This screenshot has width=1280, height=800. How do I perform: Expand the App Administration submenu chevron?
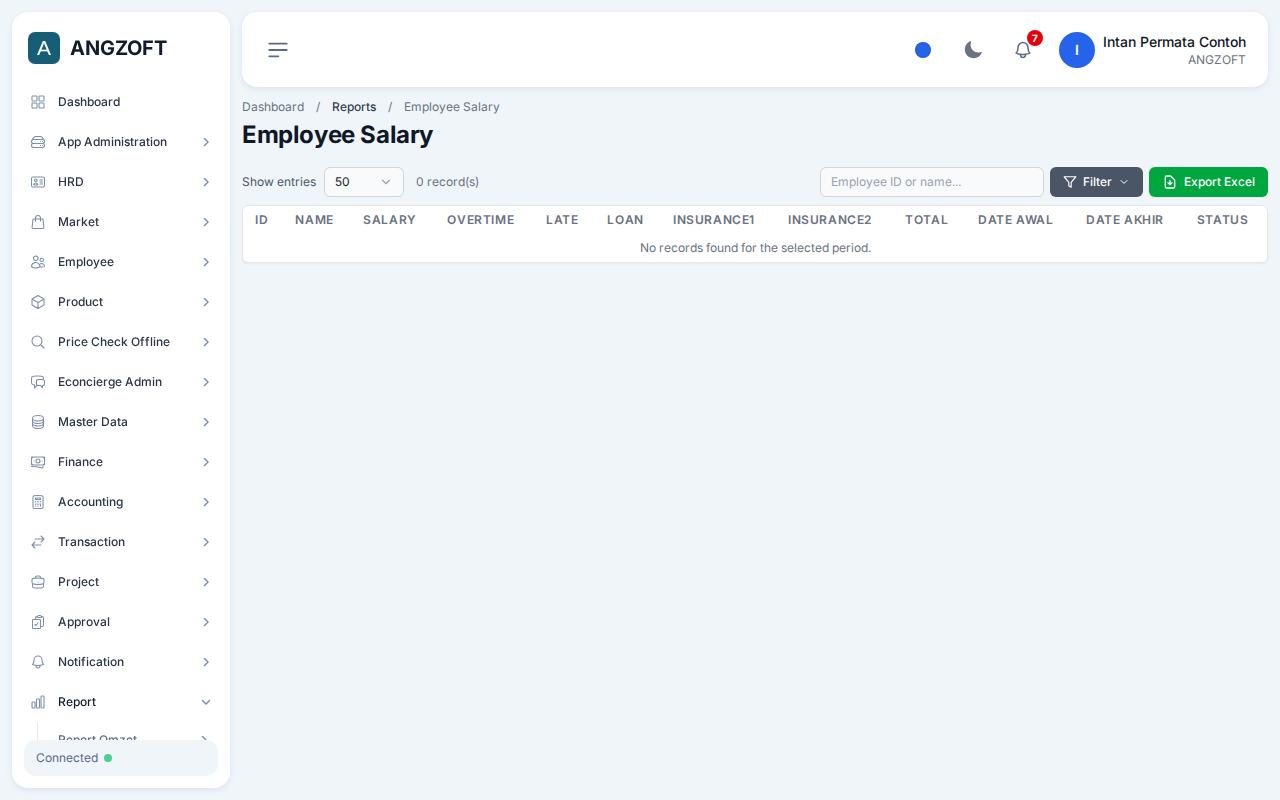tap(206, 142)
